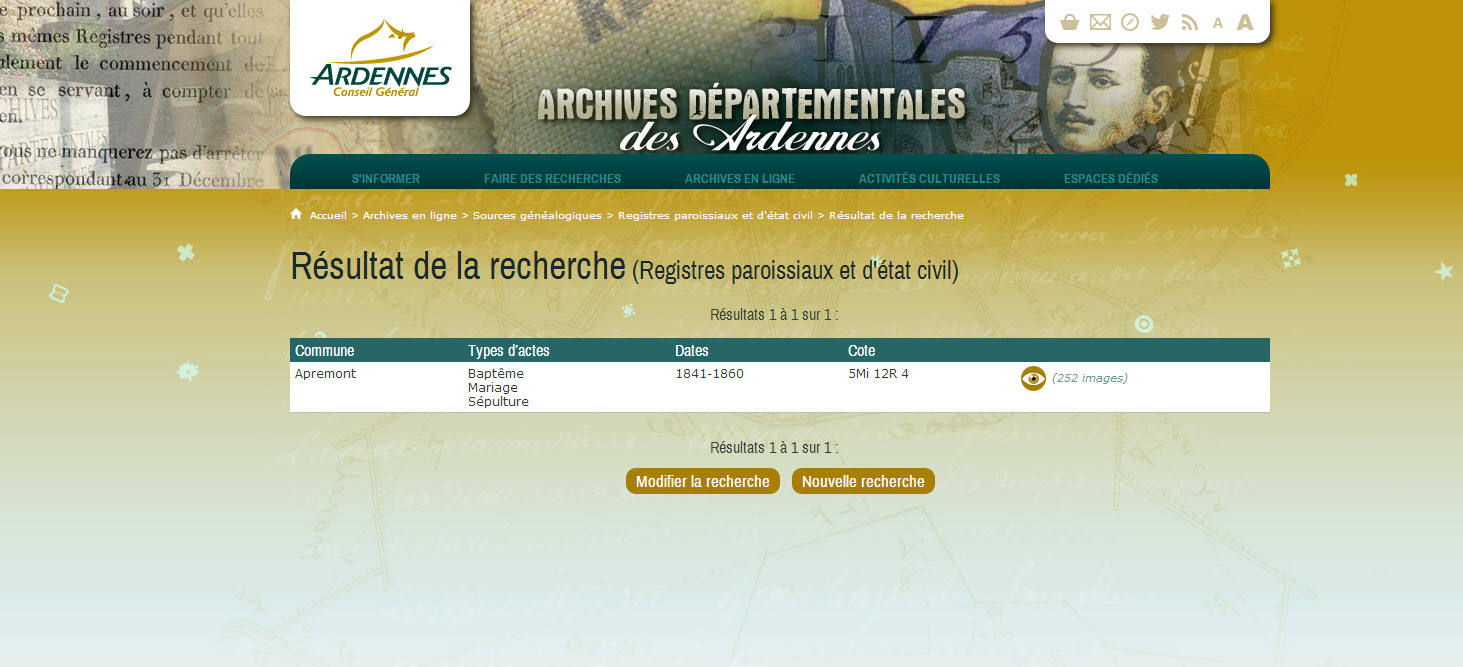This screenshot has width=1463, height=667.
Task: Open the ACTIVITÉS CULTURELLES menu
Action: pyautogui.click(x=929, y=179)
